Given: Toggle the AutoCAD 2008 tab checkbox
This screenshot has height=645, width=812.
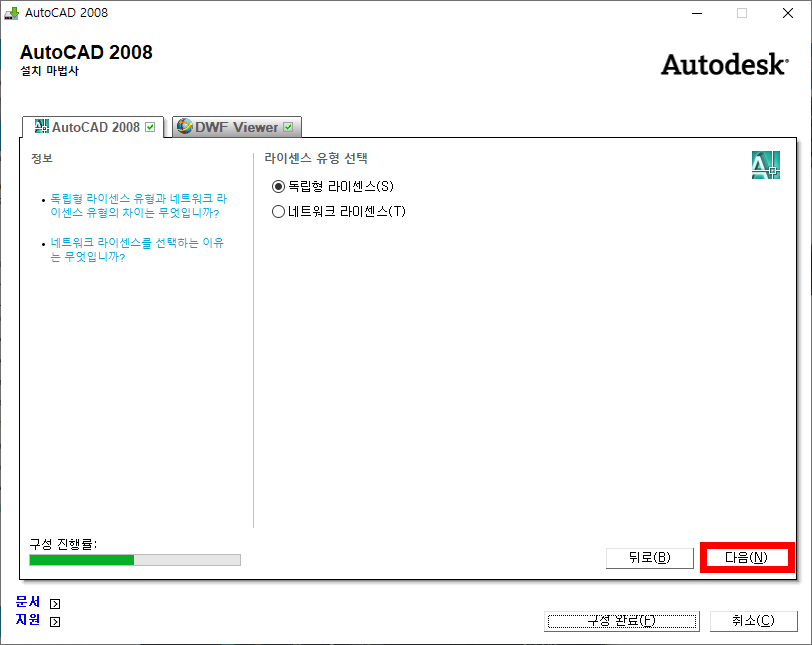Looking at the screenshot, I should 150,127.
